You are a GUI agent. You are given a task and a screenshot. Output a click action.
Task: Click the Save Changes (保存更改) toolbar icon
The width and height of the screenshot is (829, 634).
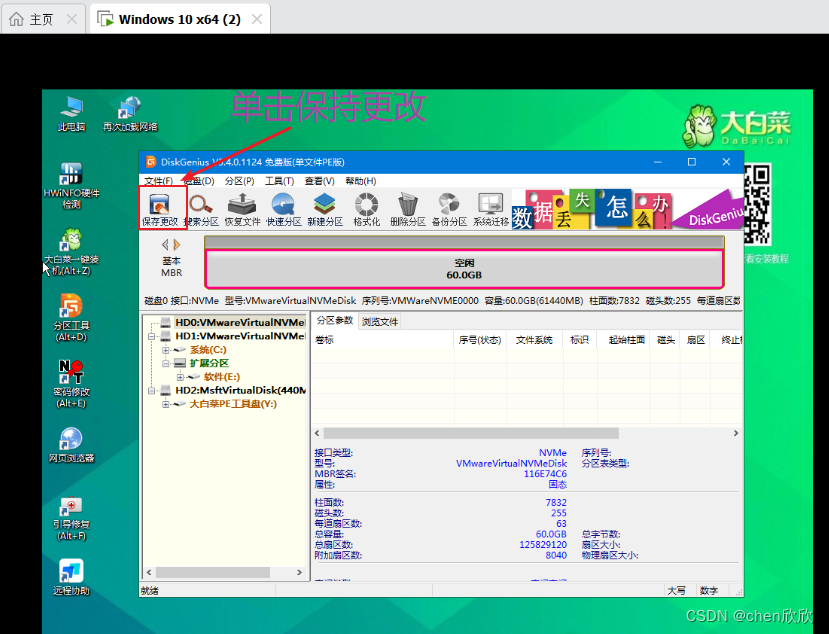click(x=160, y=209)
